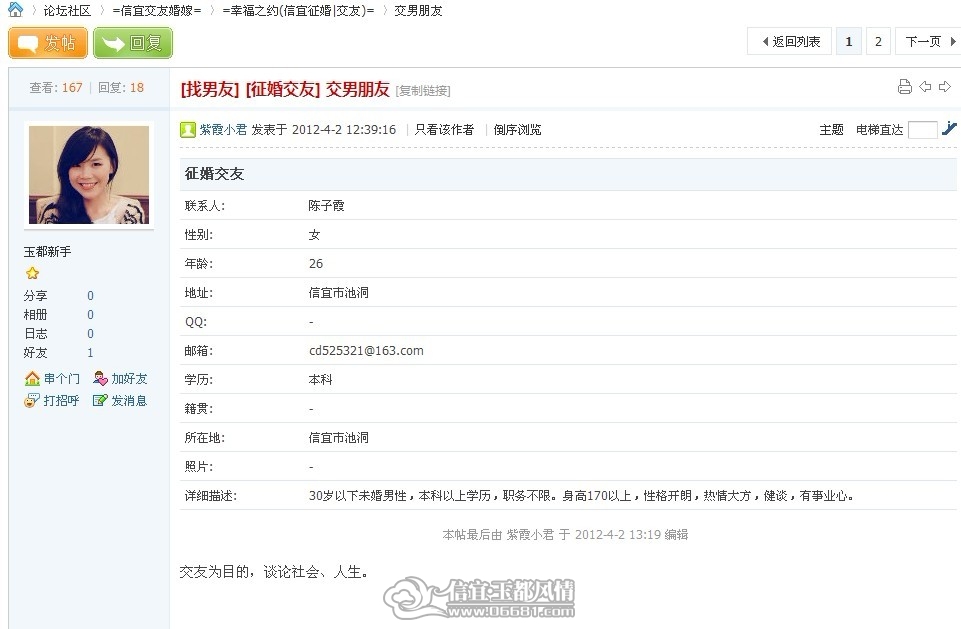
Task: Go to the forum home icon
Action: tap(15, 10)
